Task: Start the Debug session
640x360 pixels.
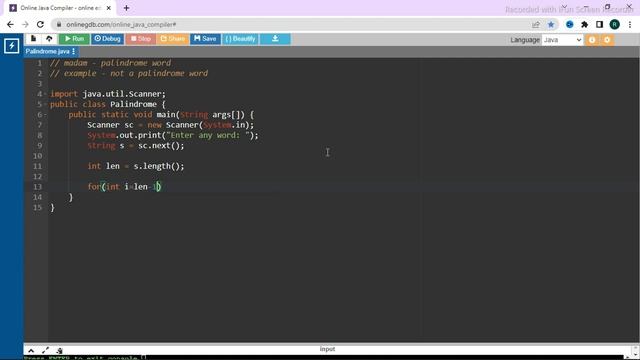Action: click(107, 39)
